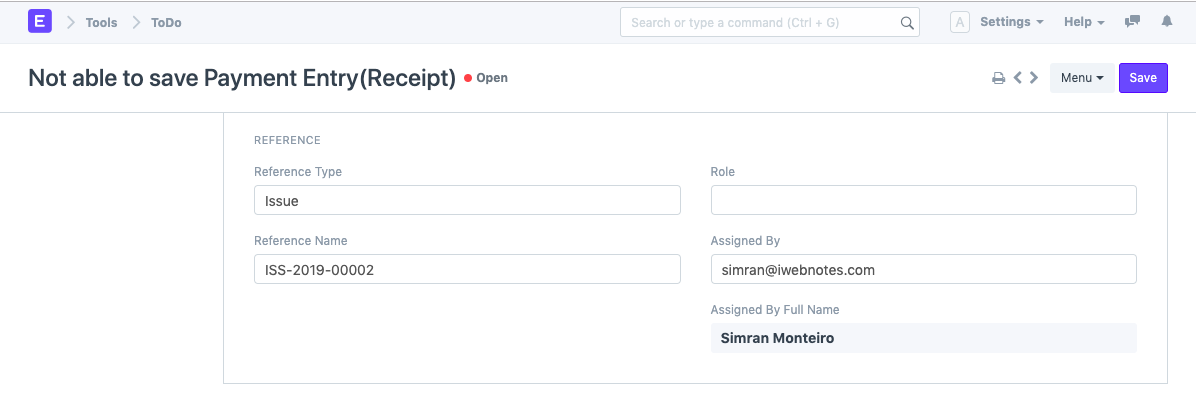Go to the next document arrow
This screenshot has width=1196, height=404.
(1033, 77)
